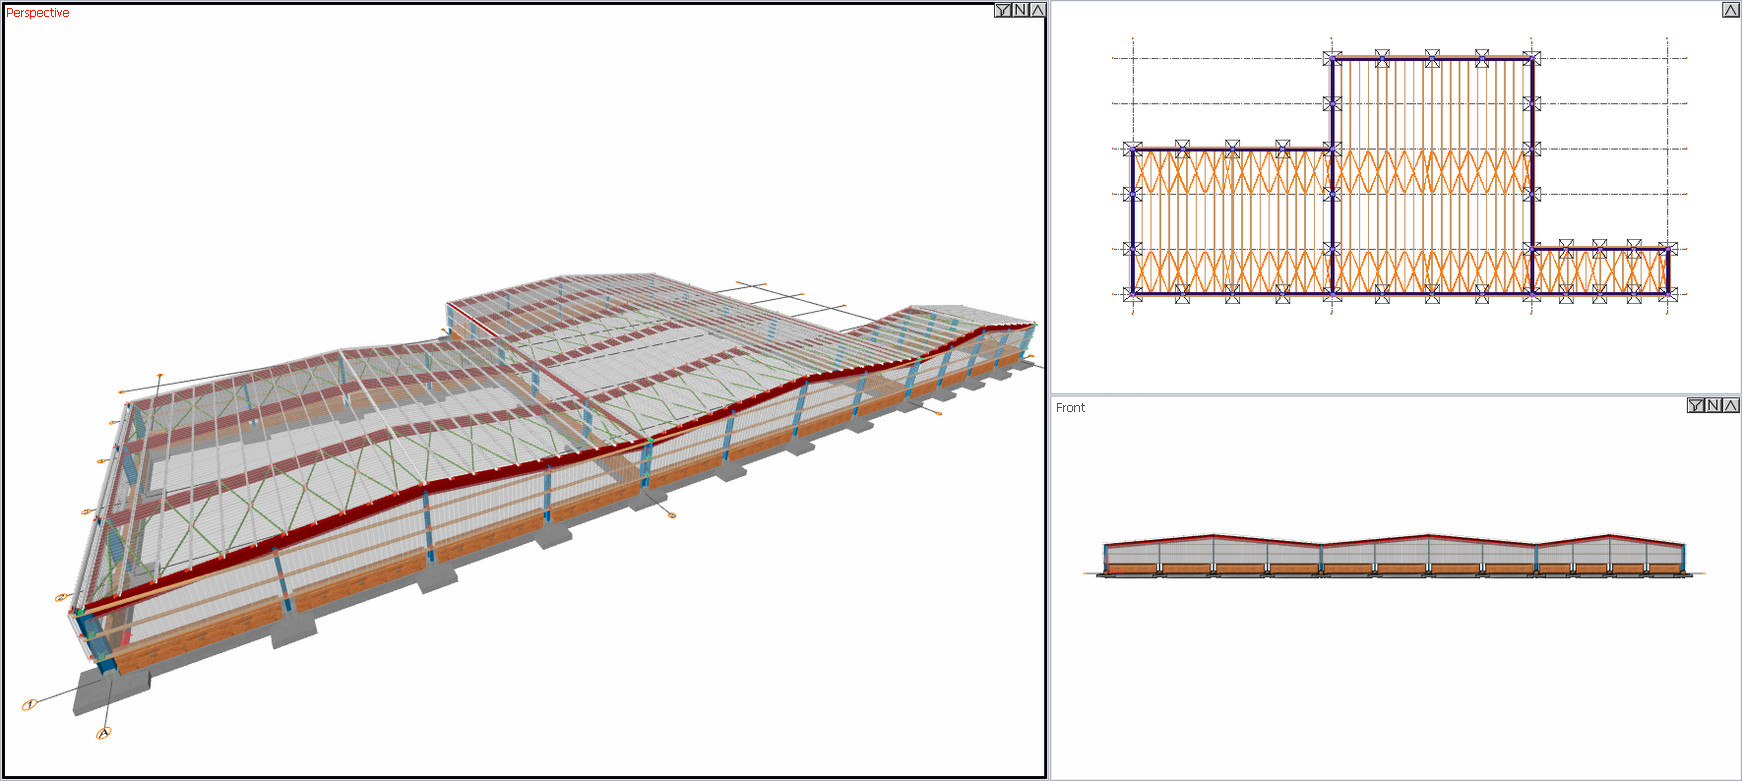Select cross-bracing in the small right plan wing

click(x=1600, y=271)
